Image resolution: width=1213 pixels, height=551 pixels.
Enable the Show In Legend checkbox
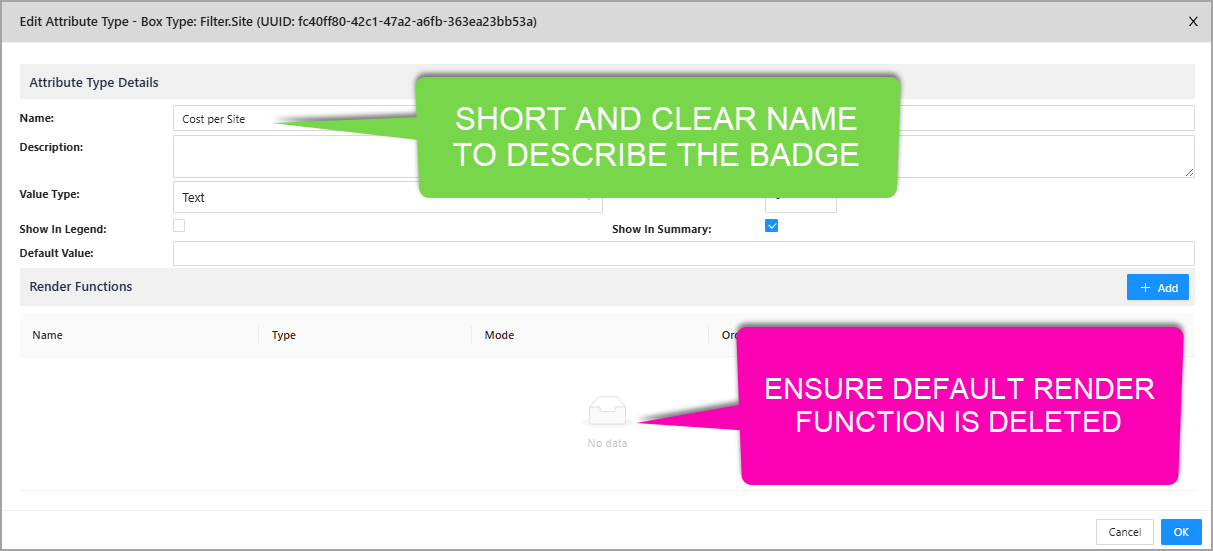179,226
